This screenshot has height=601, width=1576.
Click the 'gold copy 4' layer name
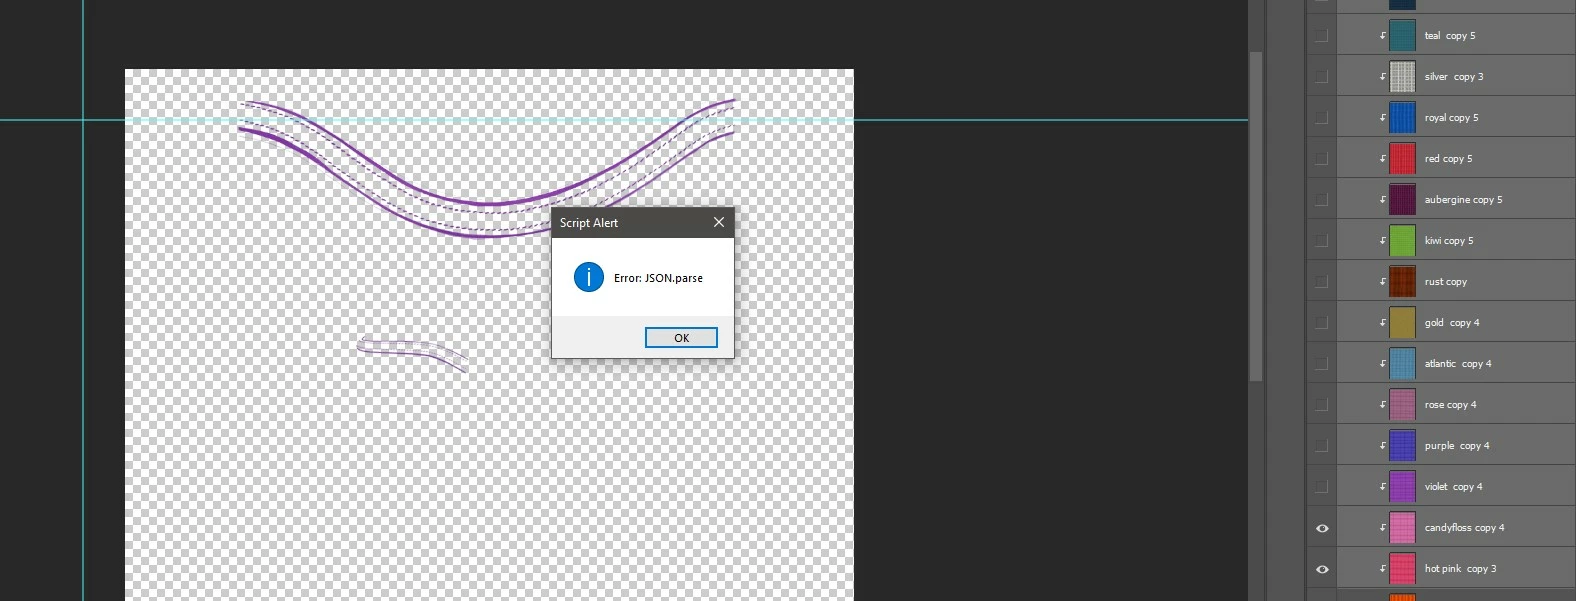[x=1452, y=323]
